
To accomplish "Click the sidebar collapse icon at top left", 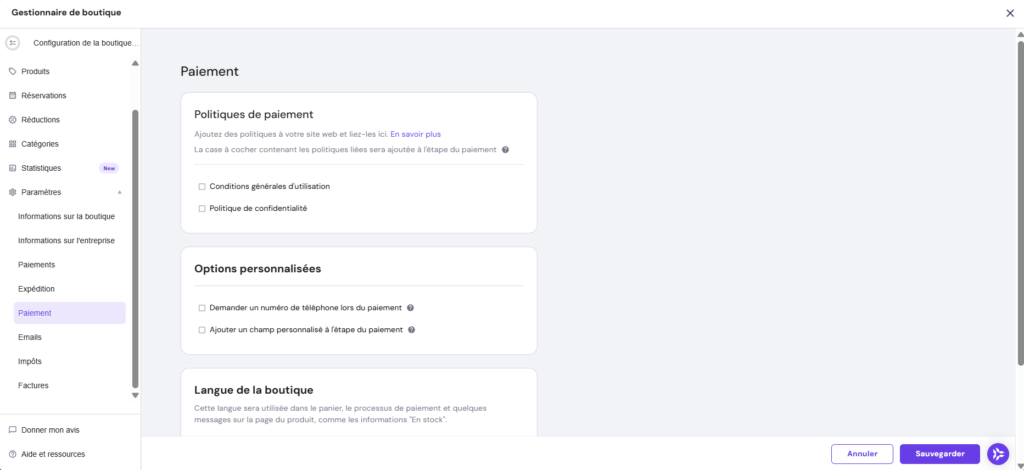I will (x=13, y=43).
